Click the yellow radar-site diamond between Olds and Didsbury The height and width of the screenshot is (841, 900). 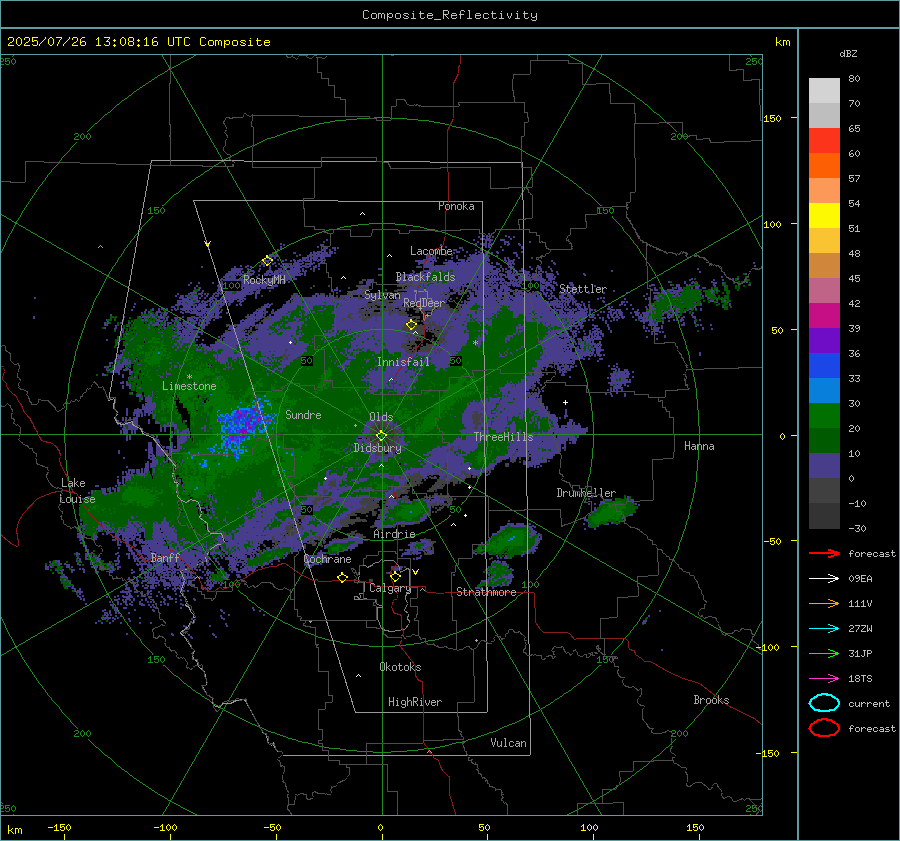pyautogui.click(x=381, y=435)
